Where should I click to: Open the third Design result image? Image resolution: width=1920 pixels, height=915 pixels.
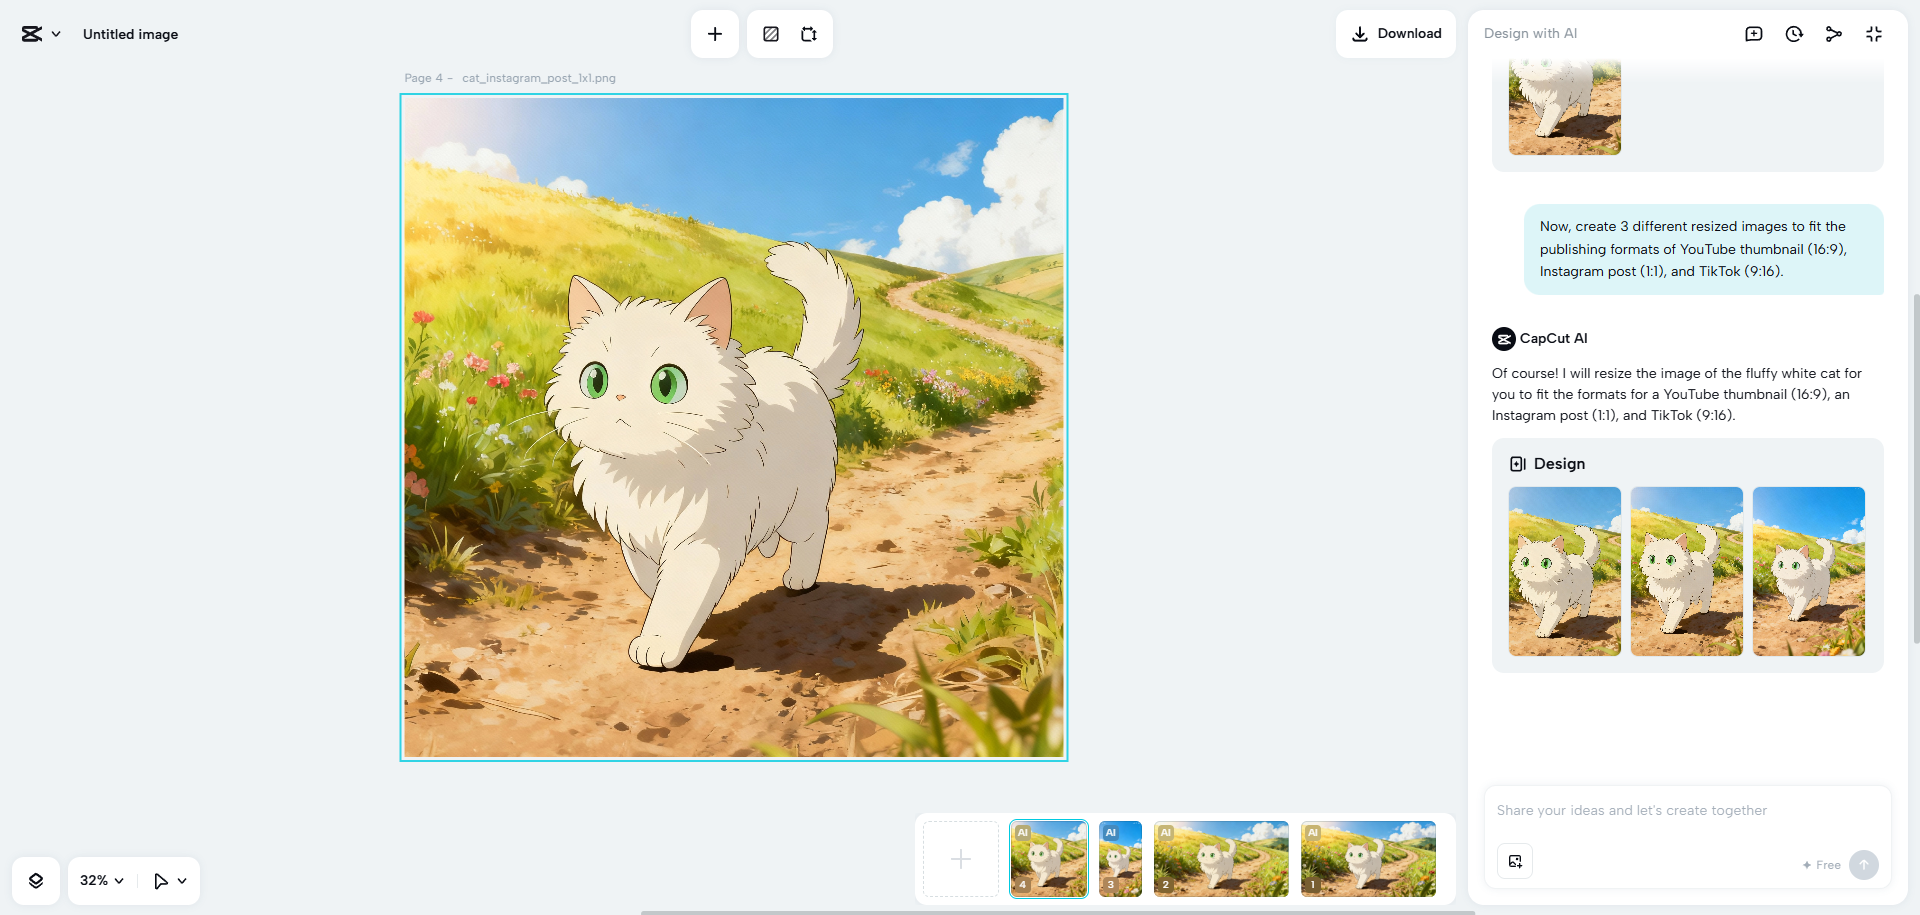pyautogui.click(x=1809, y=571)
